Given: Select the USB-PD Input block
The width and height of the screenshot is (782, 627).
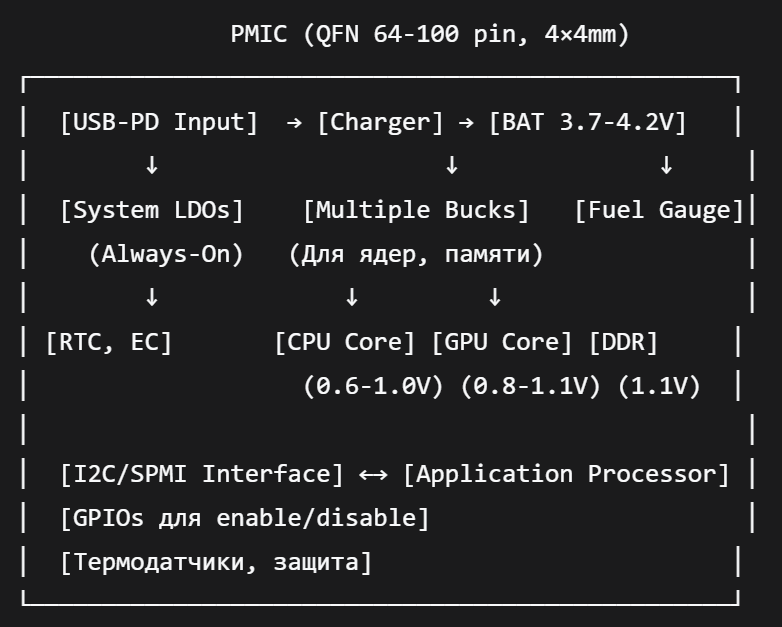Looking at the screenshot, I should point(159,122).
